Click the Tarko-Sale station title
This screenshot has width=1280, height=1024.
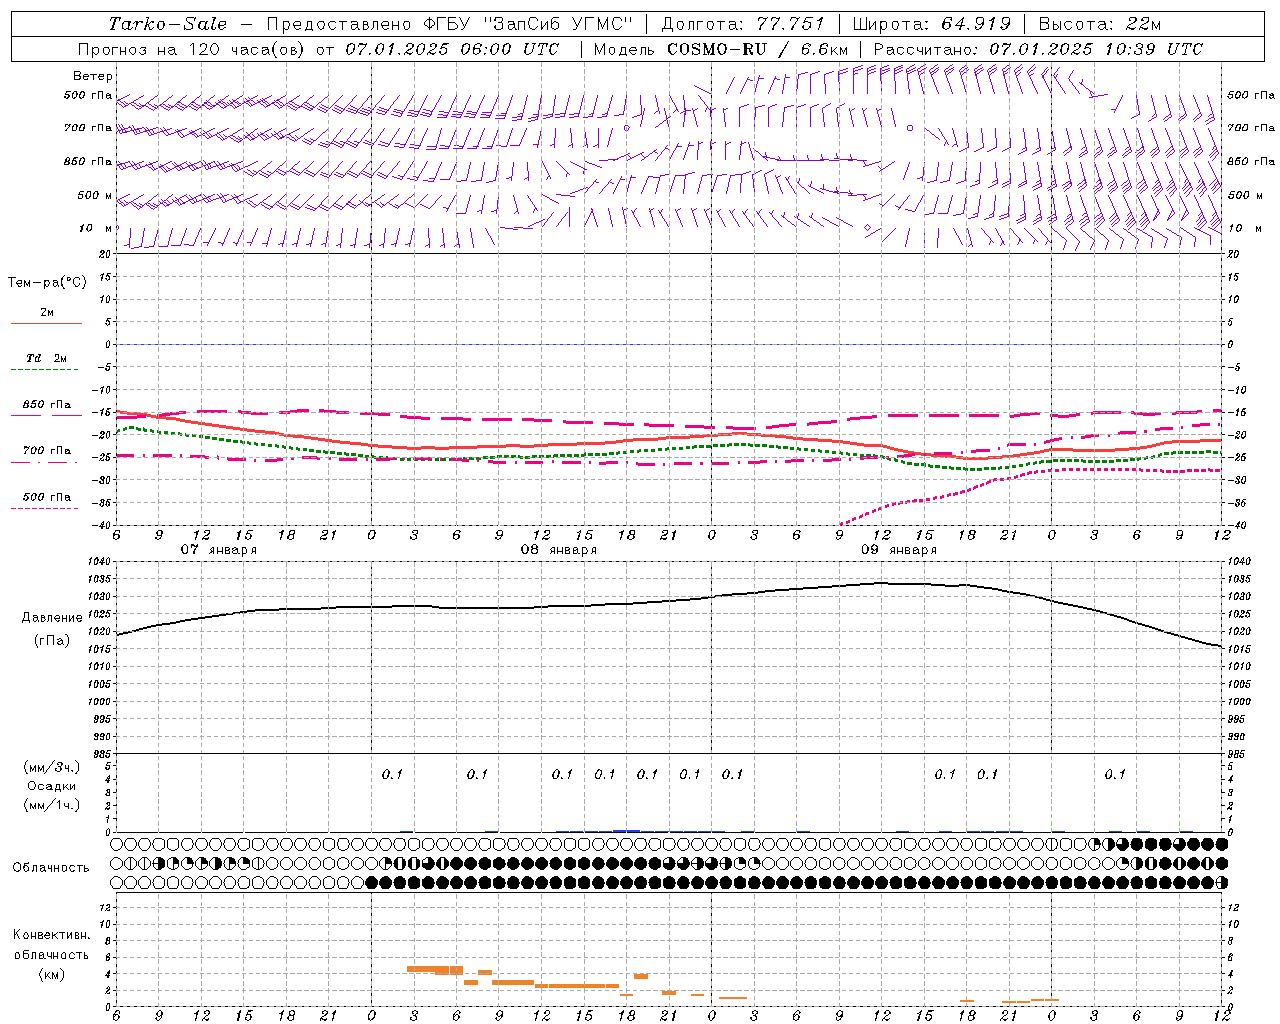[168, 24]
